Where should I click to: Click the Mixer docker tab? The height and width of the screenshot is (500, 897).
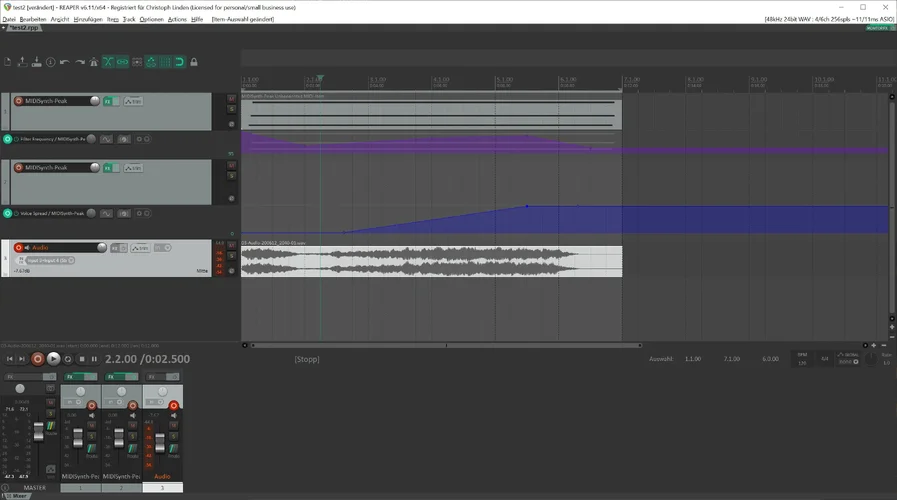(18, 496)
